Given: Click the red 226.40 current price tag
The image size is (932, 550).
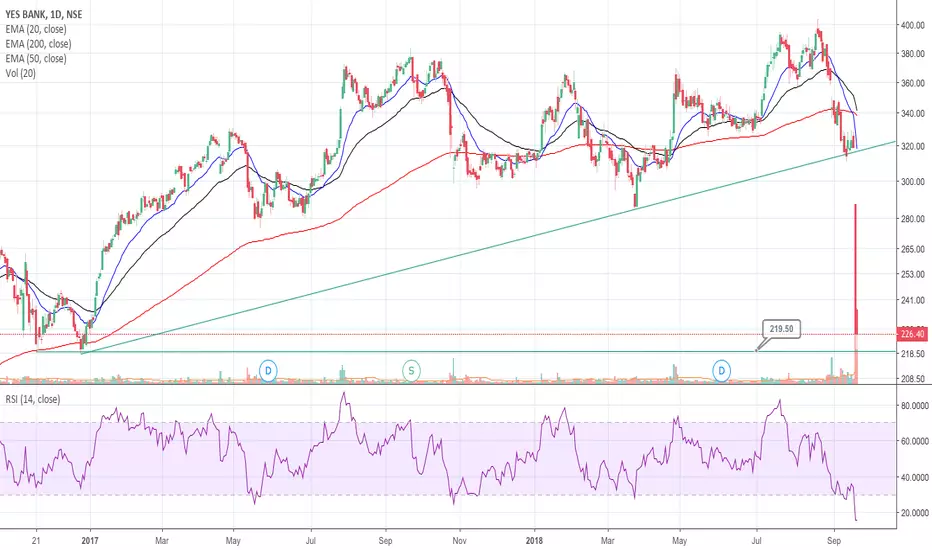Looking at the screenshot, I should click(912, 334).
